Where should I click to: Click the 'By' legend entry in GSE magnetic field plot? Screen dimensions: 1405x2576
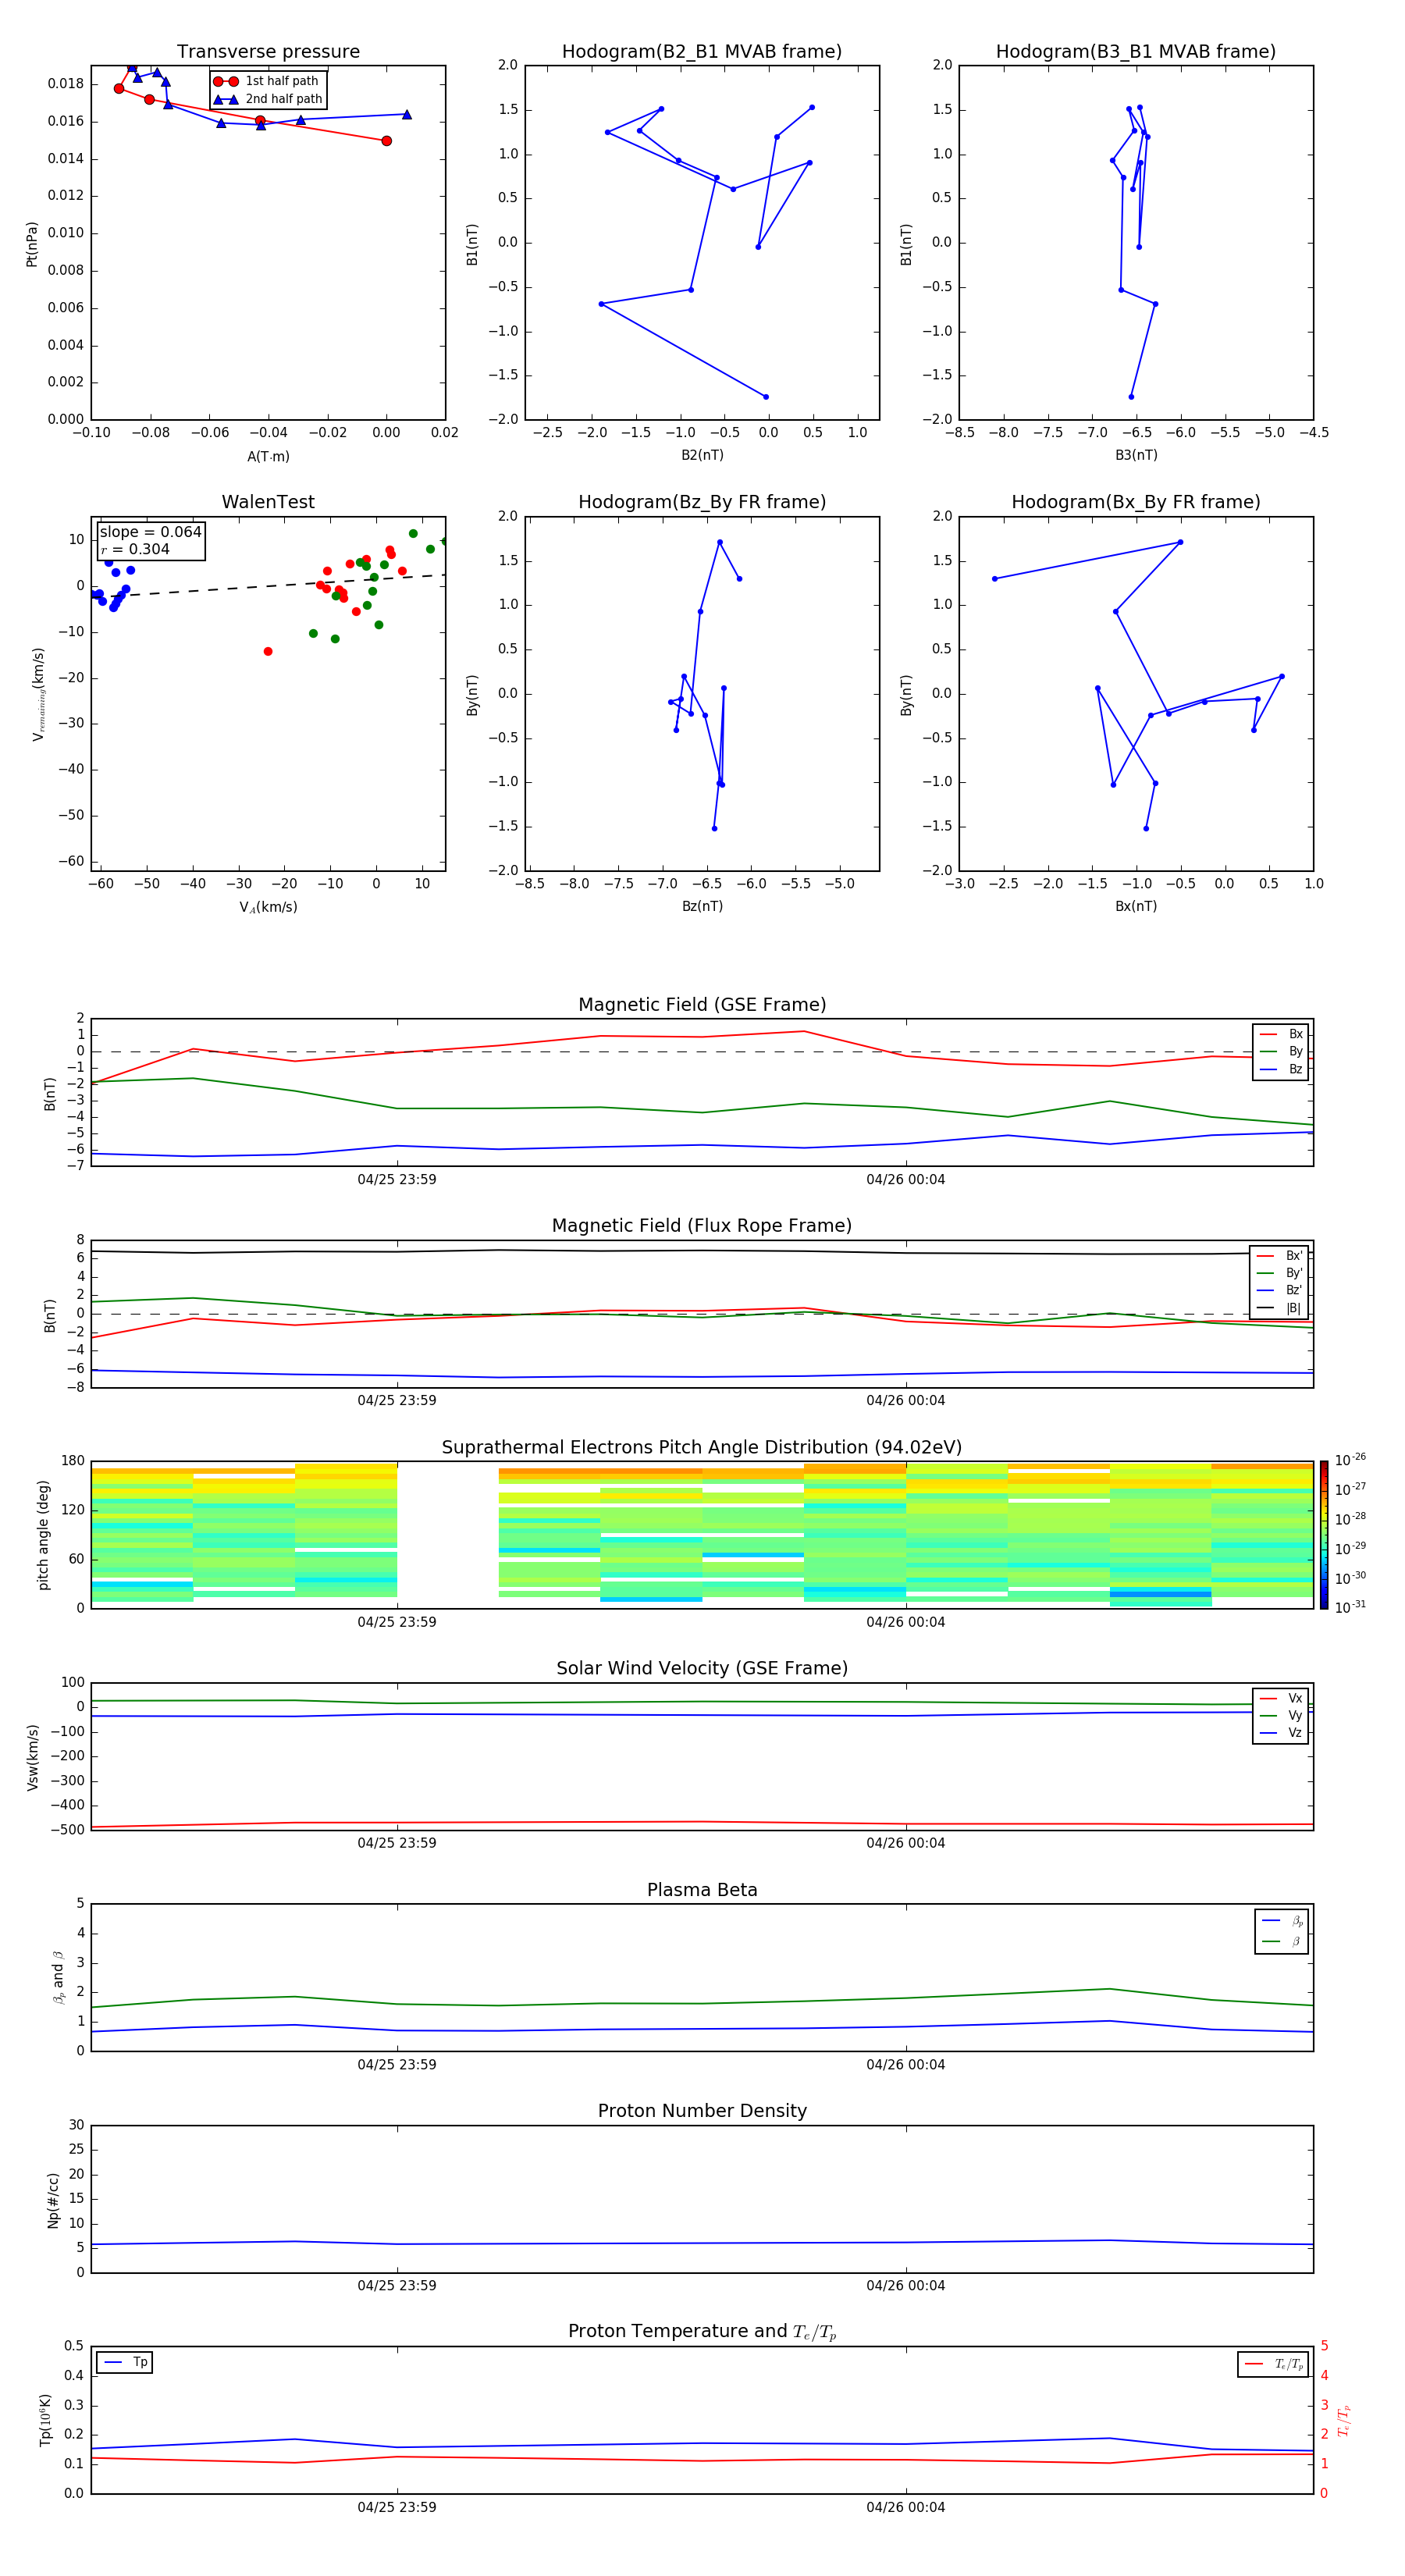coord(1281,1051)
